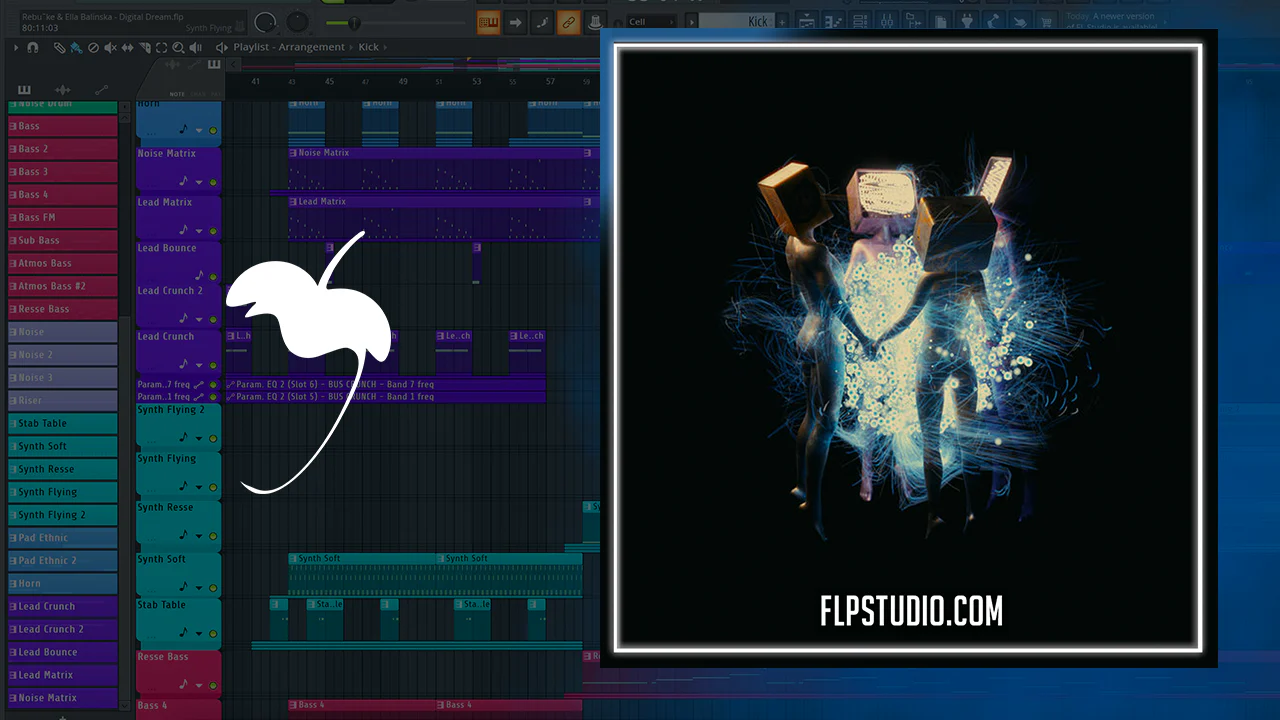Select the Mute tool in playlist toolbar
Image resolution: width=1280 pixels, height=720 pixels.
click(110, 47)
